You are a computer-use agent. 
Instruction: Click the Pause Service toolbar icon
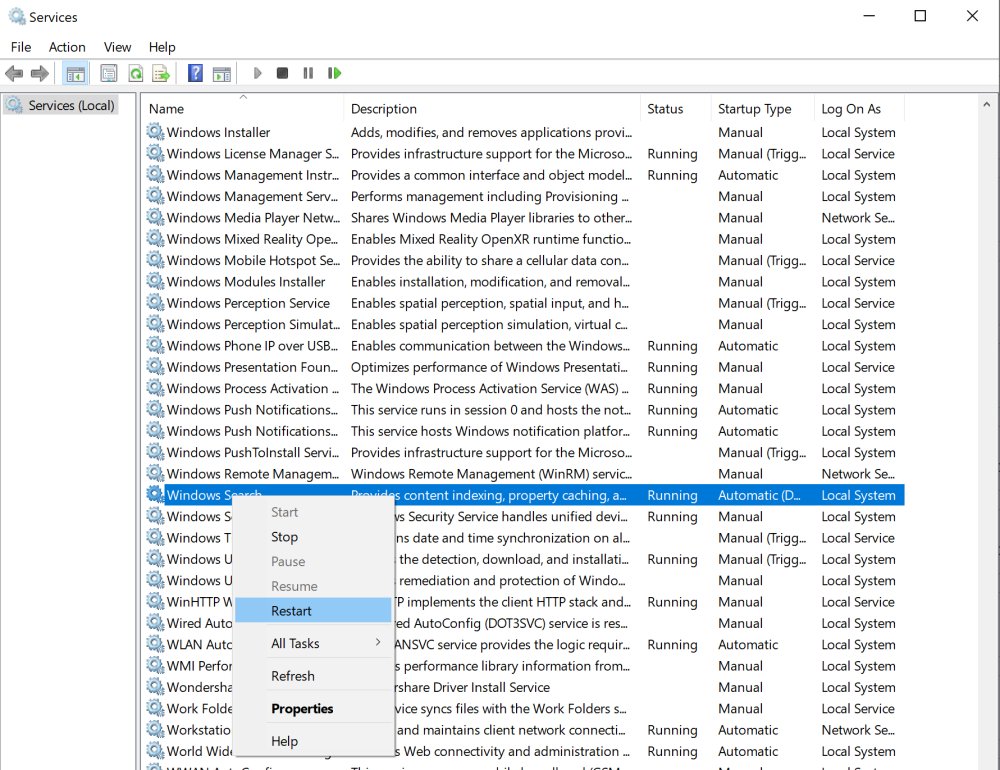[308, 73]
